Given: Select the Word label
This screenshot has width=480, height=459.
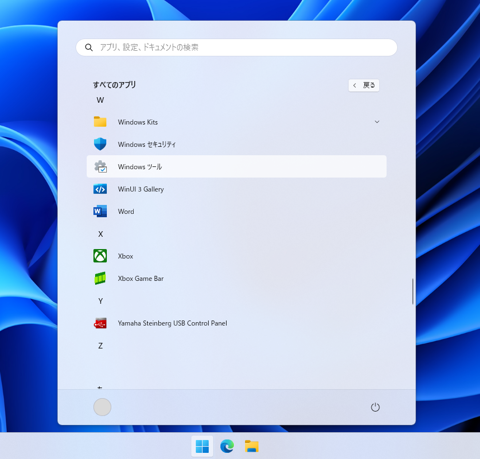Looking at the screenshot, I should point(126,212).
